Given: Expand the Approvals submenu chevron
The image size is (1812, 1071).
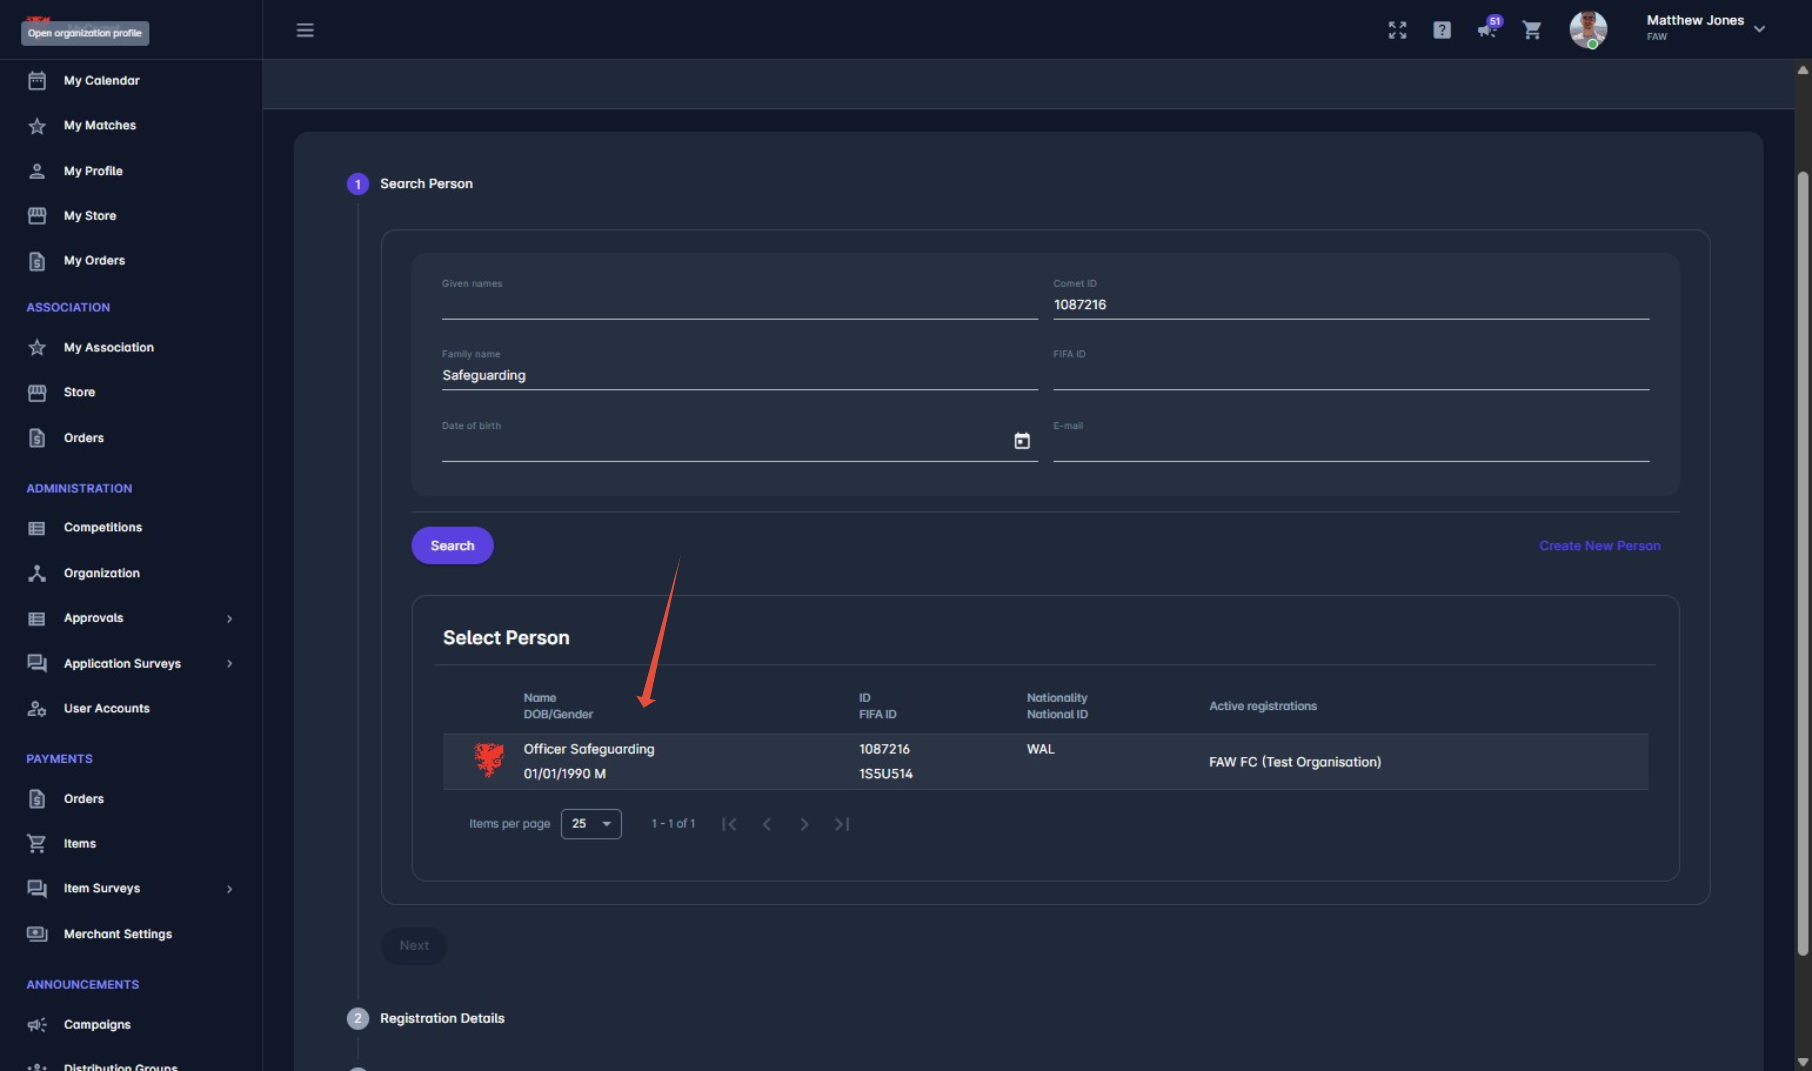Looking at the screenshot, I should (229, 618).
